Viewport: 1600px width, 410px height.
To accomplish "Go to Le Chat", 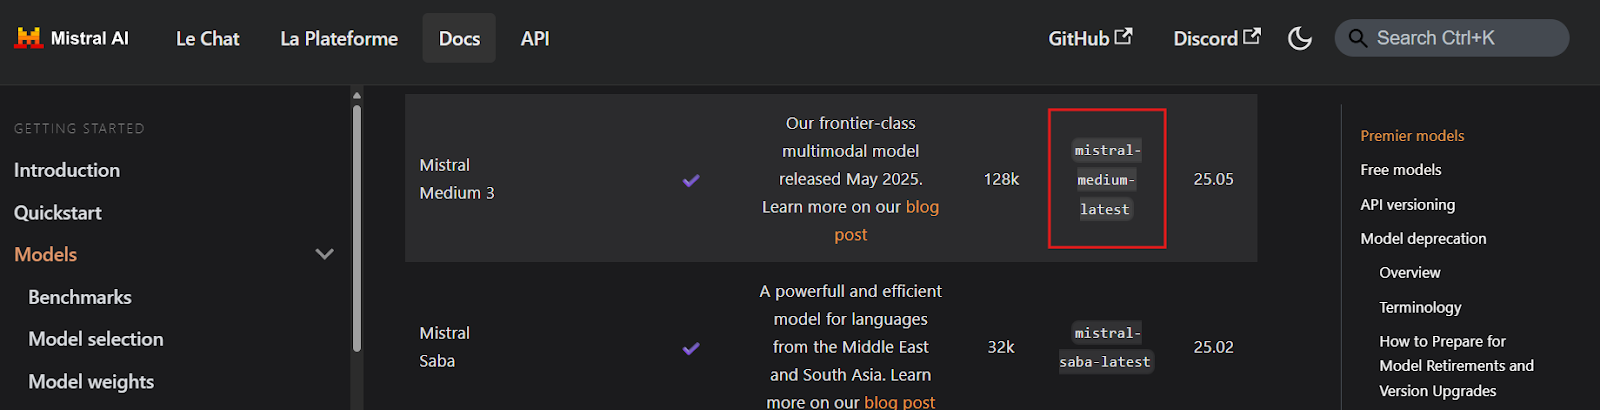I will click(208, 38).
